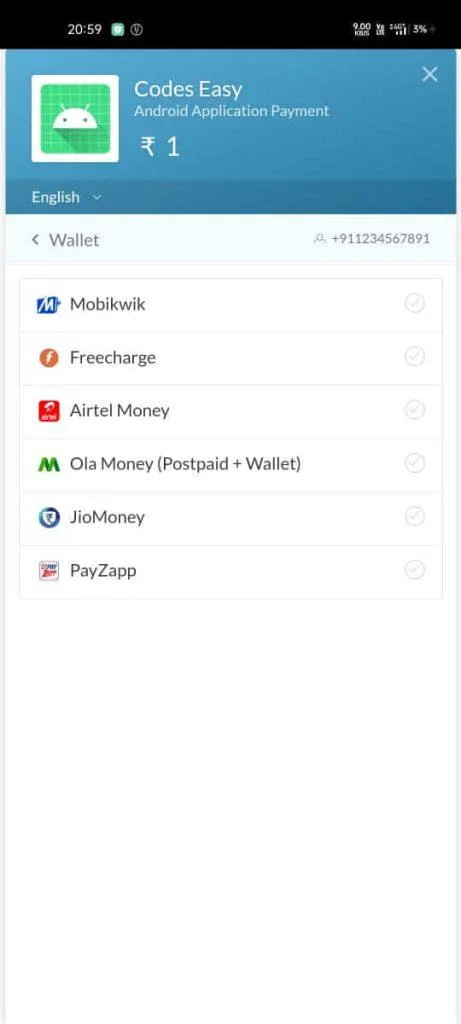The image size is (461, 1024).
Task: Tap the Airtel Money red logo
Action: pyautogui.click(x=49, y=411)
